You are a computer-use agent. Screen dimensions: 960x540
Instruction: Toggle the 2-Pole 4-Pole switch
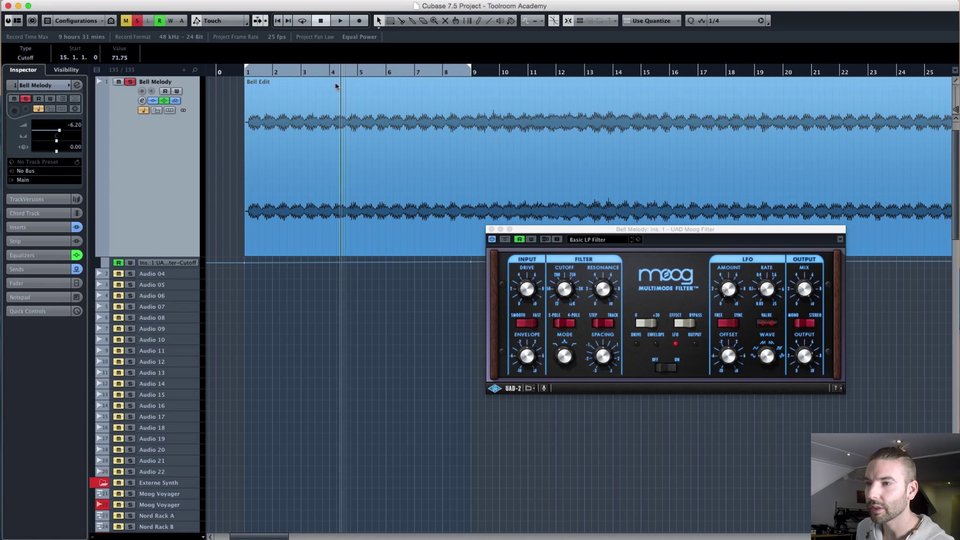coord(564,323)
